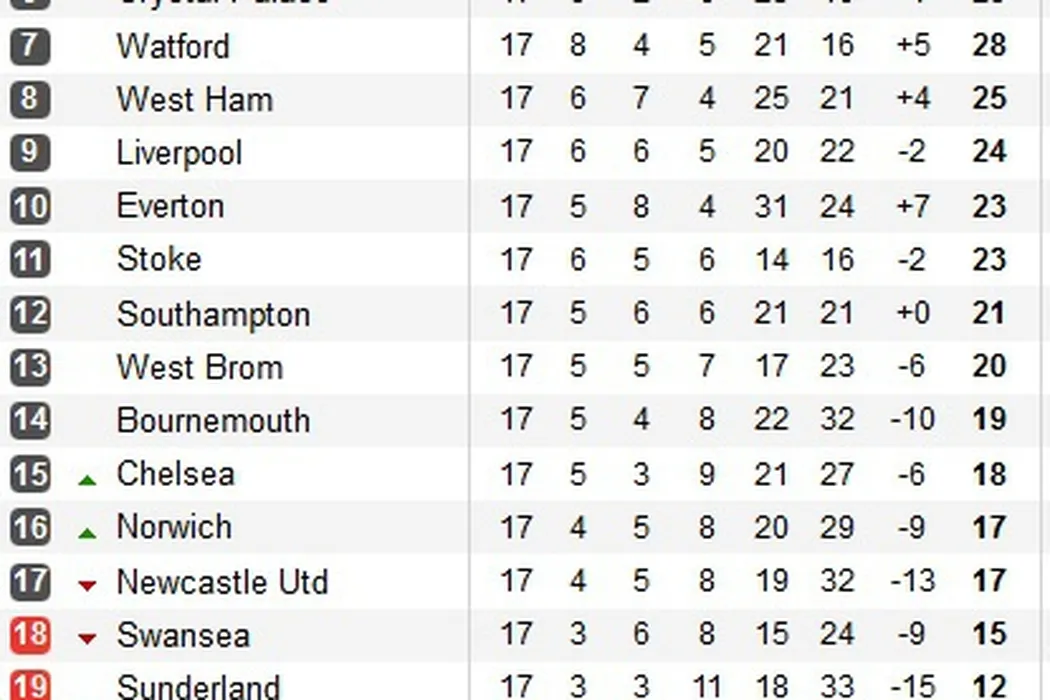Click the position 10 badge beside Everton
The height and width of the screenshot is (700, 1050).
pos(29,207)
